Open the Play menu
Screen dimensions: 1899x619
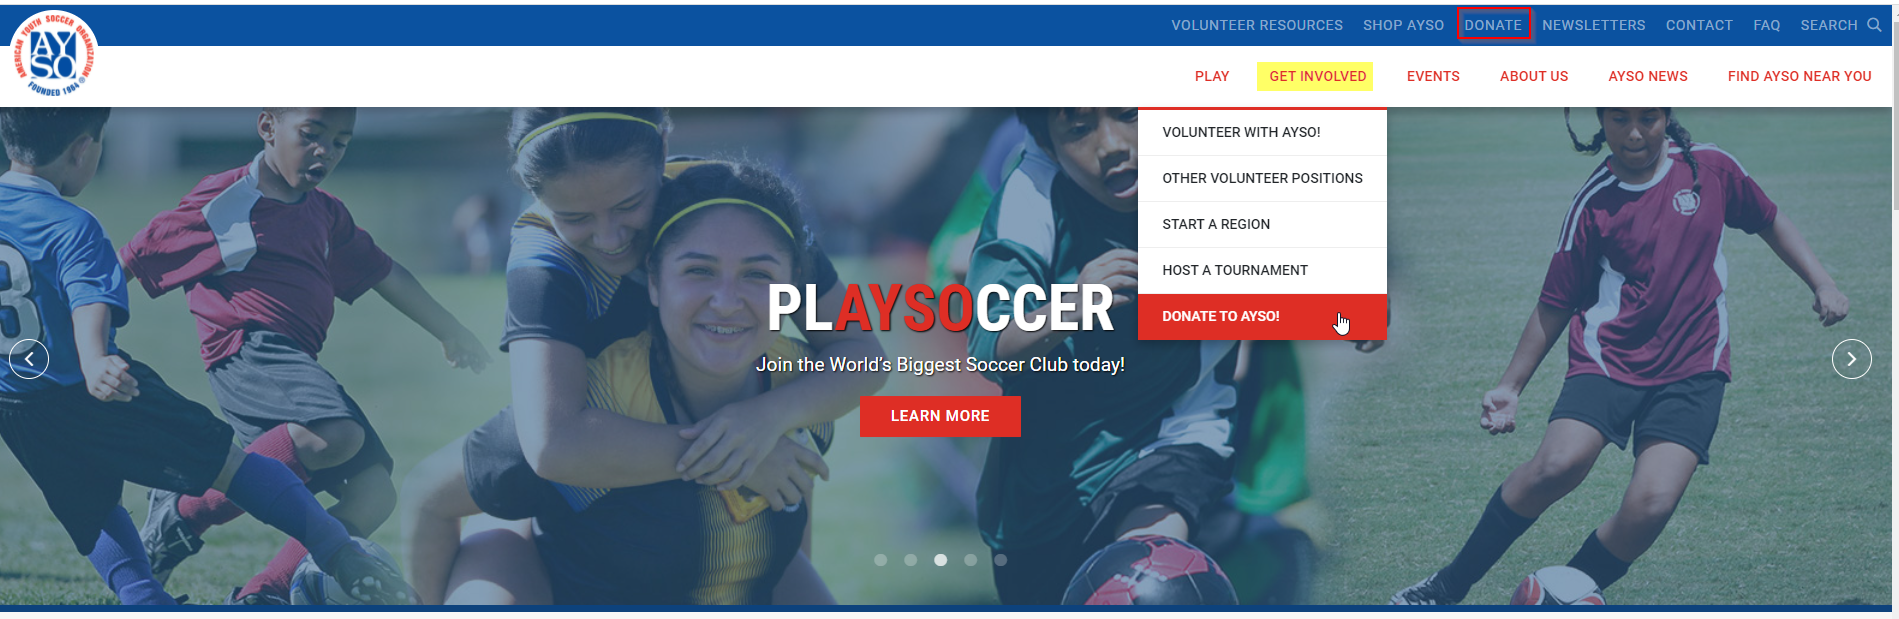(1212, 76)
